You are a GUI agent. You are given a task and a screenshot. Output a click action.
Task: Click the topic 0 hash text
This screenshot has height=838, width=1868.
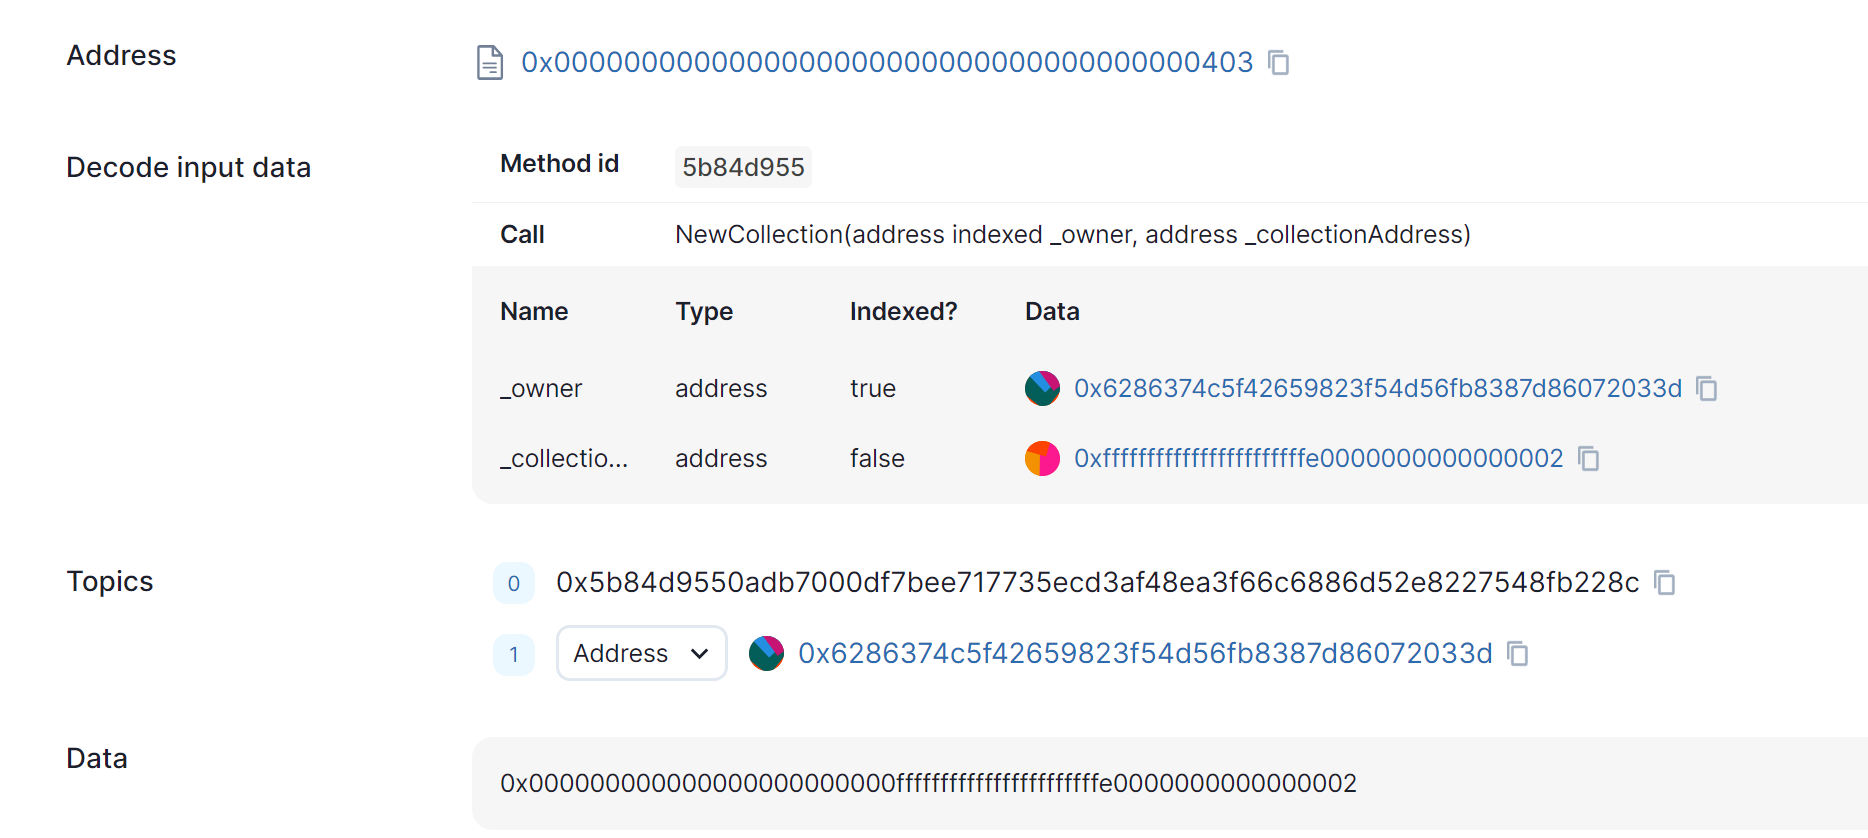[x=1097, y=583]
